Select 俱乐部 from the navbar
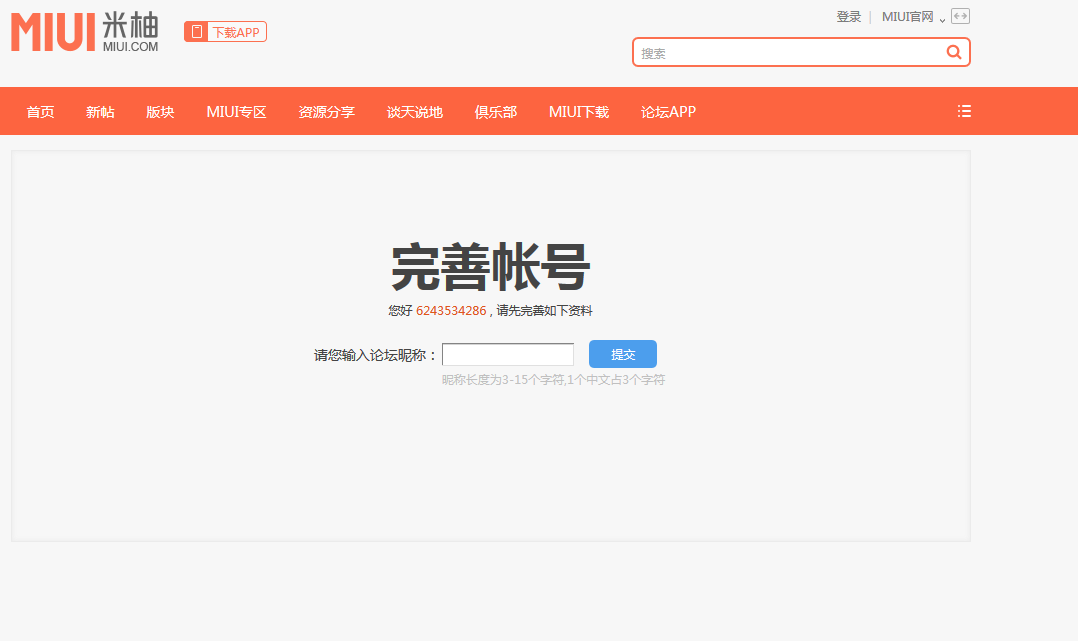Image resolution: width=1078 pixels, height=641 pixels. pos(495,112)
